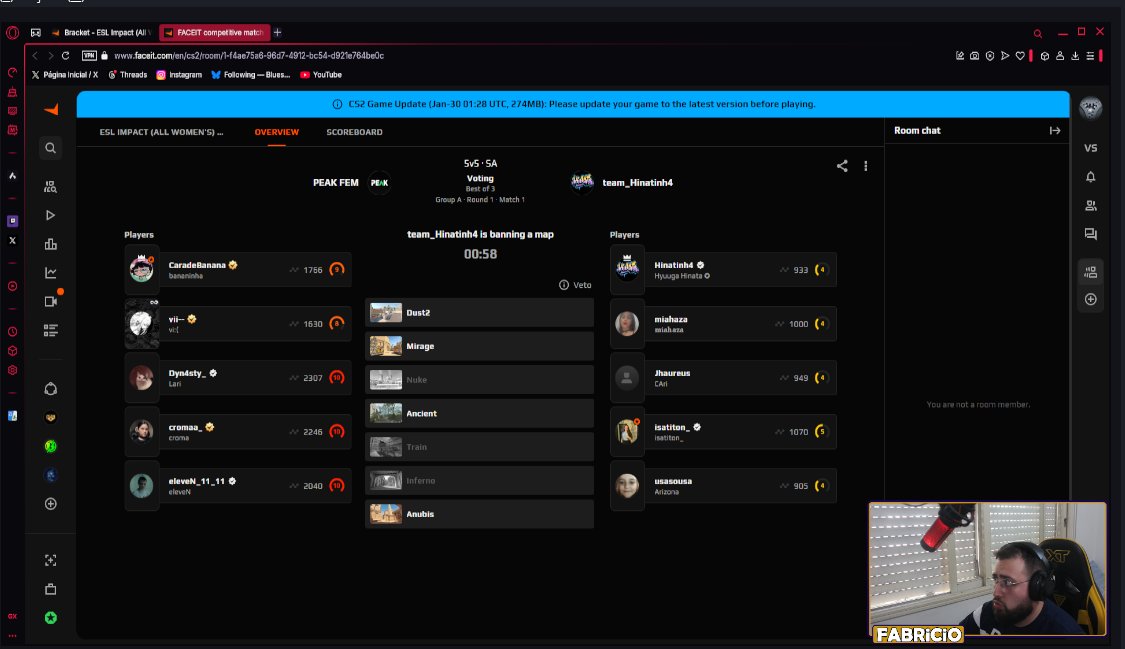Select the Ancient map row
1125x649 pixels.
tap(479, 413)
